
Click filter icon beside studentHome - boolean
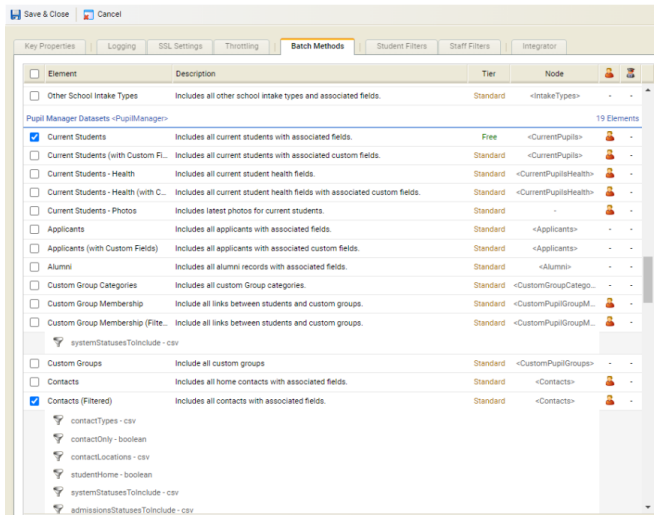pos(58,474)
